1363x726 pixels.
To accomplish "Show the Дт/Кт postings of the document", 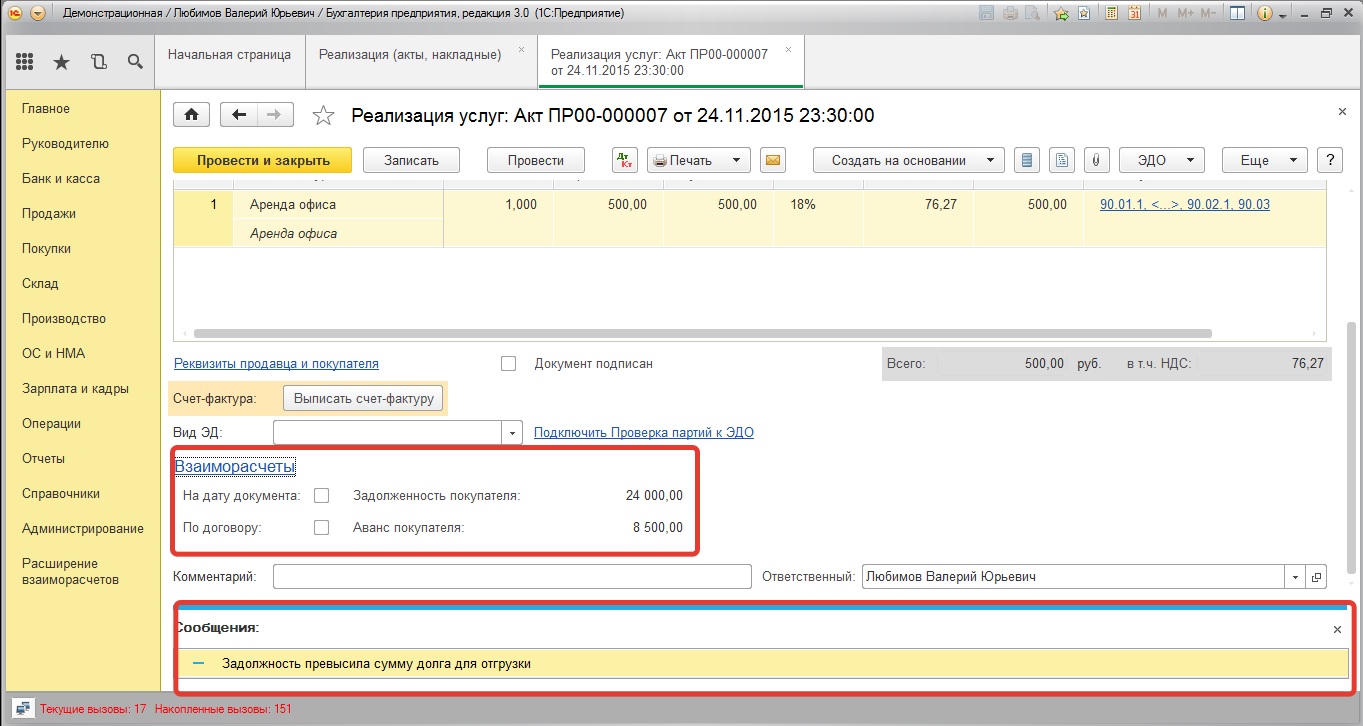I will pos(624,160).
